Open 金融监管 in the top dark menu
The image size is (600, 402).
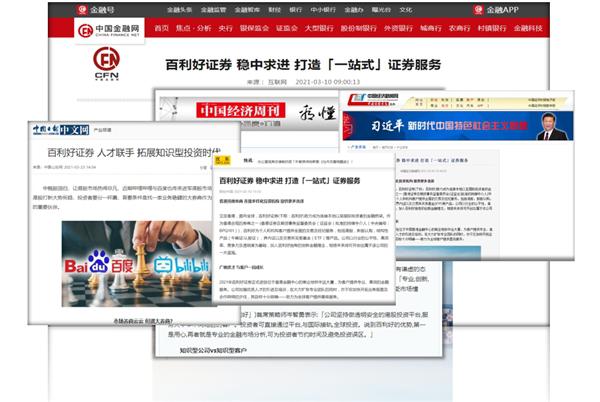(x=214, y=10)
